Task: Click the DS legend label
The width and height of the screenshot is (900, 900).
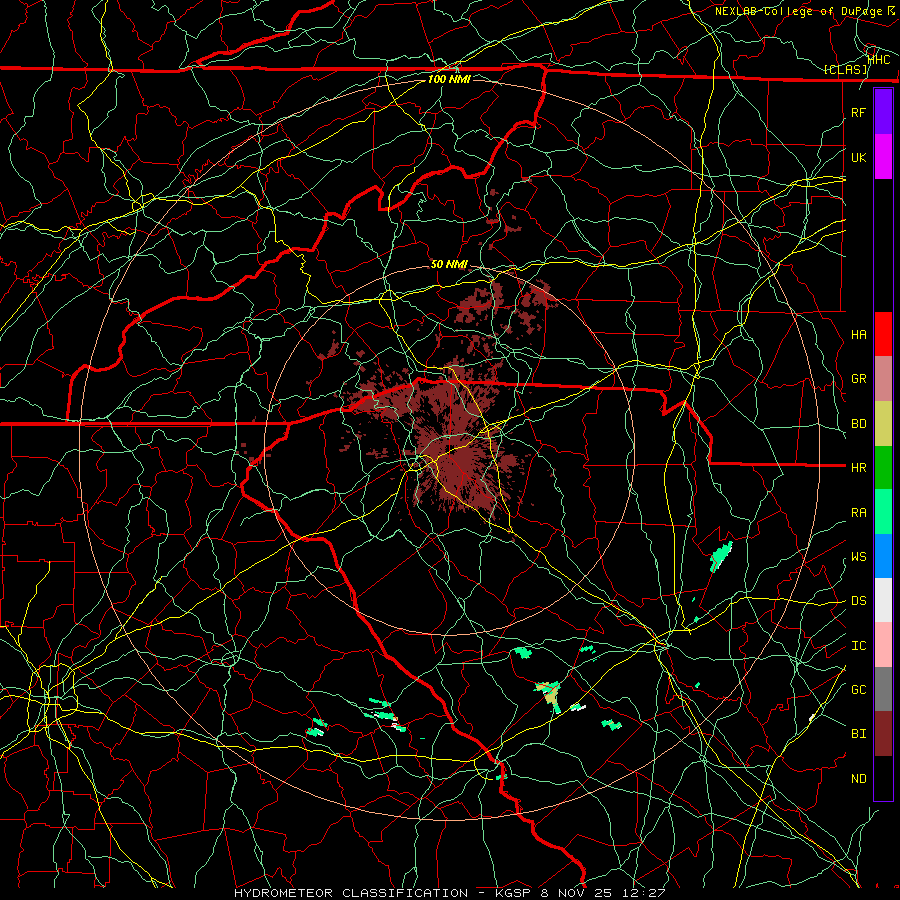Action: [x=858, y=601]
